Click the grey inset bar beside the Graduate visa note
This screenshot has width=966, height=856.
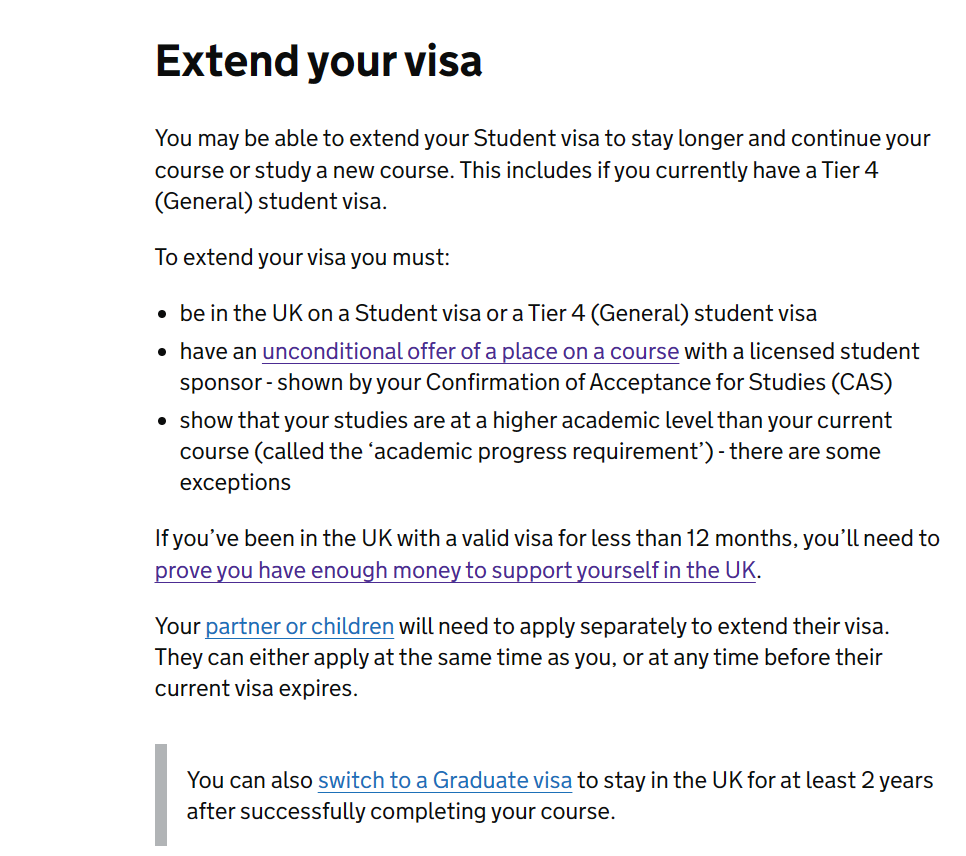coord(161,795)
